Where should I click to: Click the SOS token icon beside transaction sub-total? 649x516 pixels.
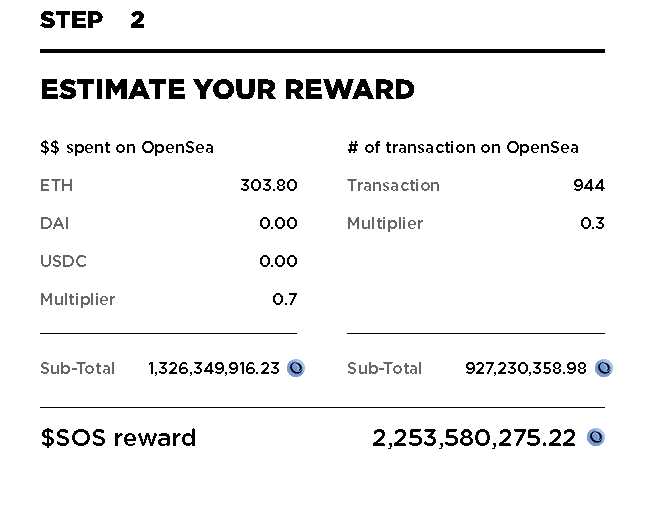click(603, 368)
